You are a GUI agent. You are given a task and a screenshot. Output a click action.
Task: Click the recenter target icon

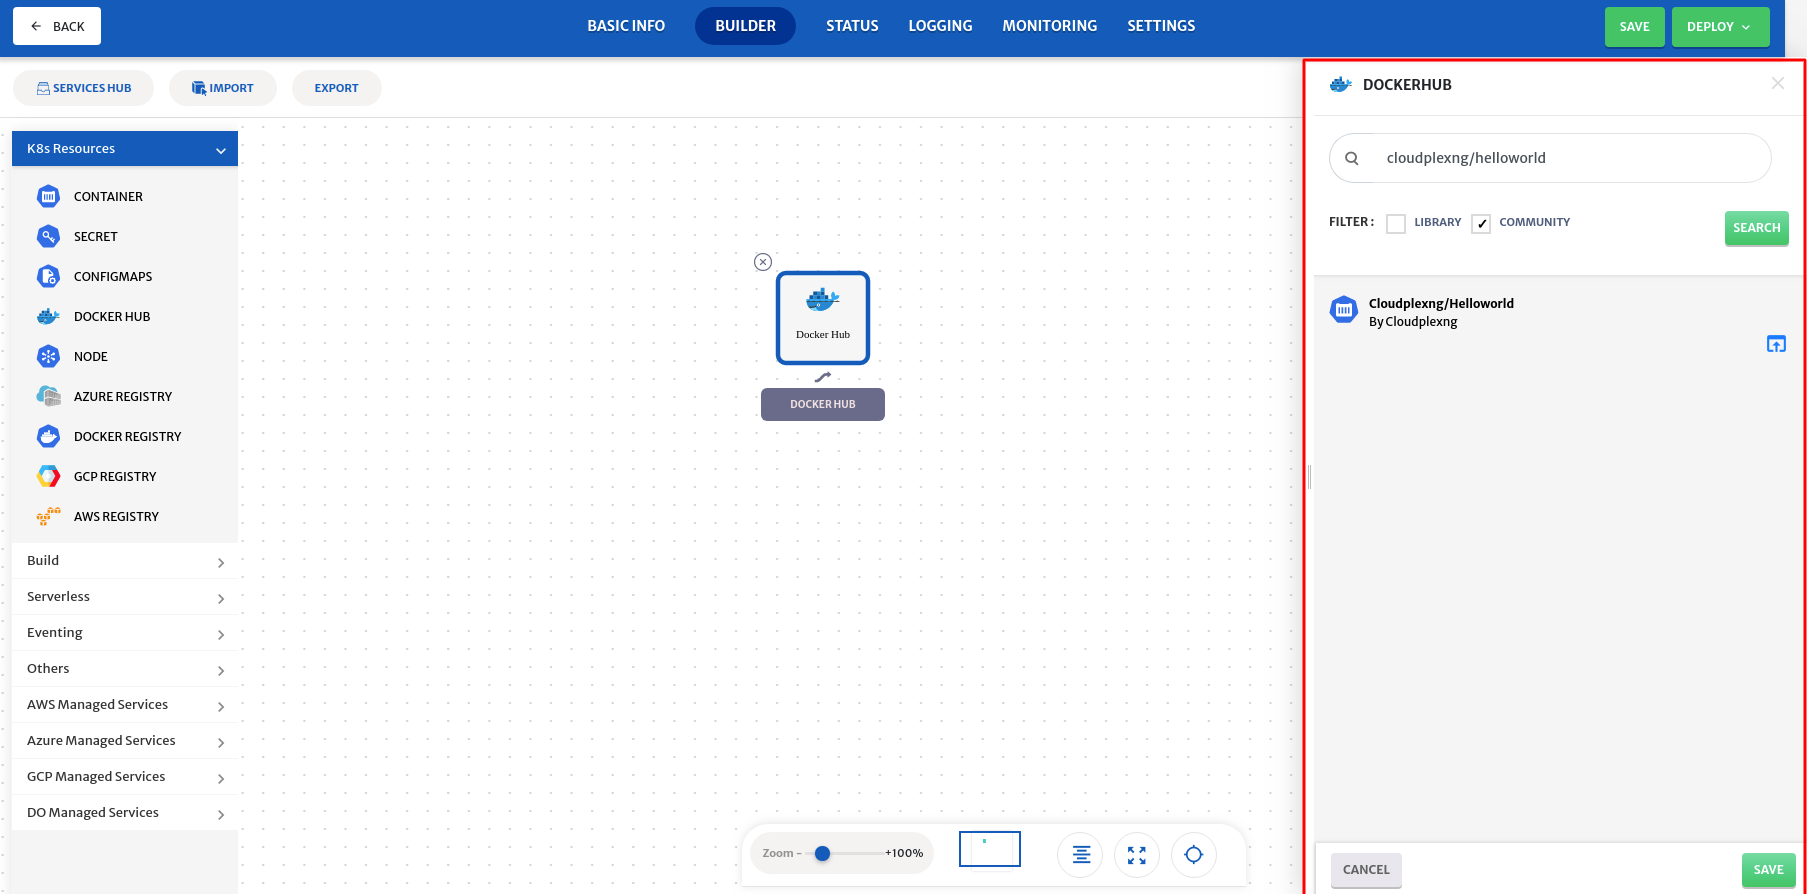(1194, 855)
